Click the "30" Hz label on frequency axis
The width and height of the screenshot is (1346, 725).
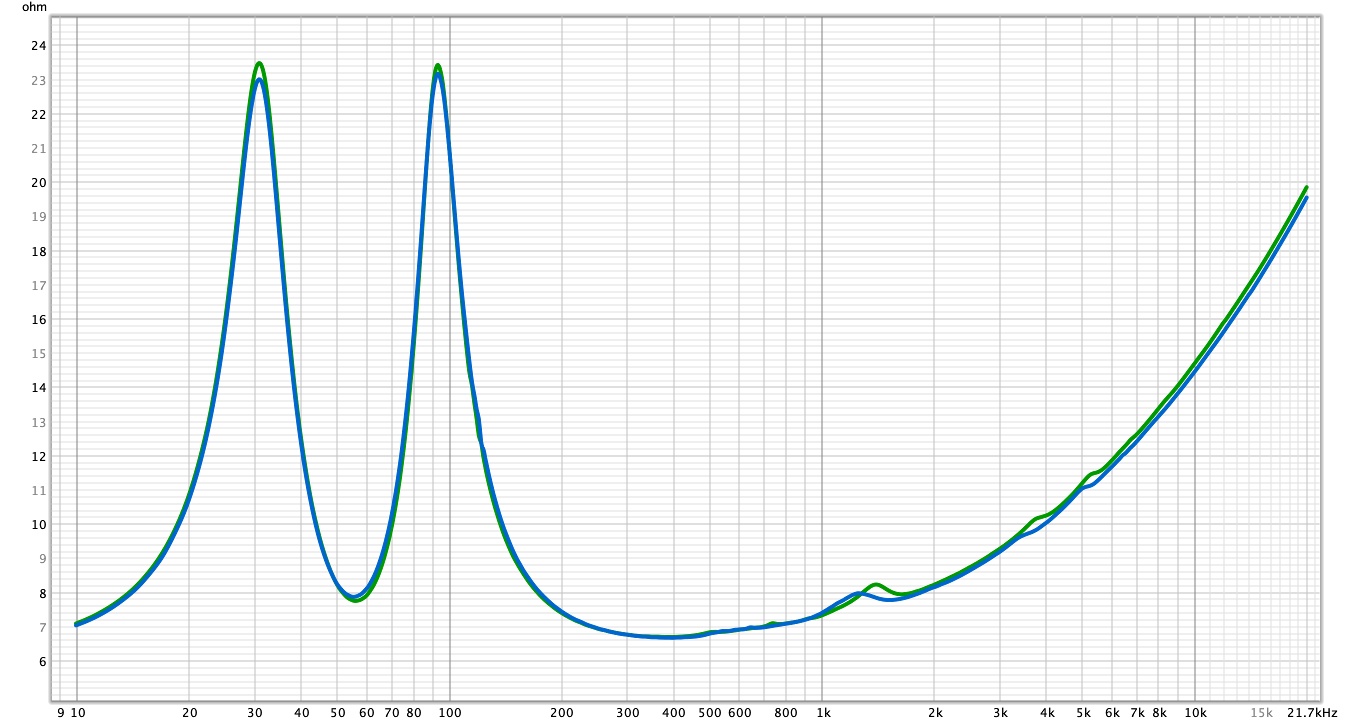[x=255, y=713]
